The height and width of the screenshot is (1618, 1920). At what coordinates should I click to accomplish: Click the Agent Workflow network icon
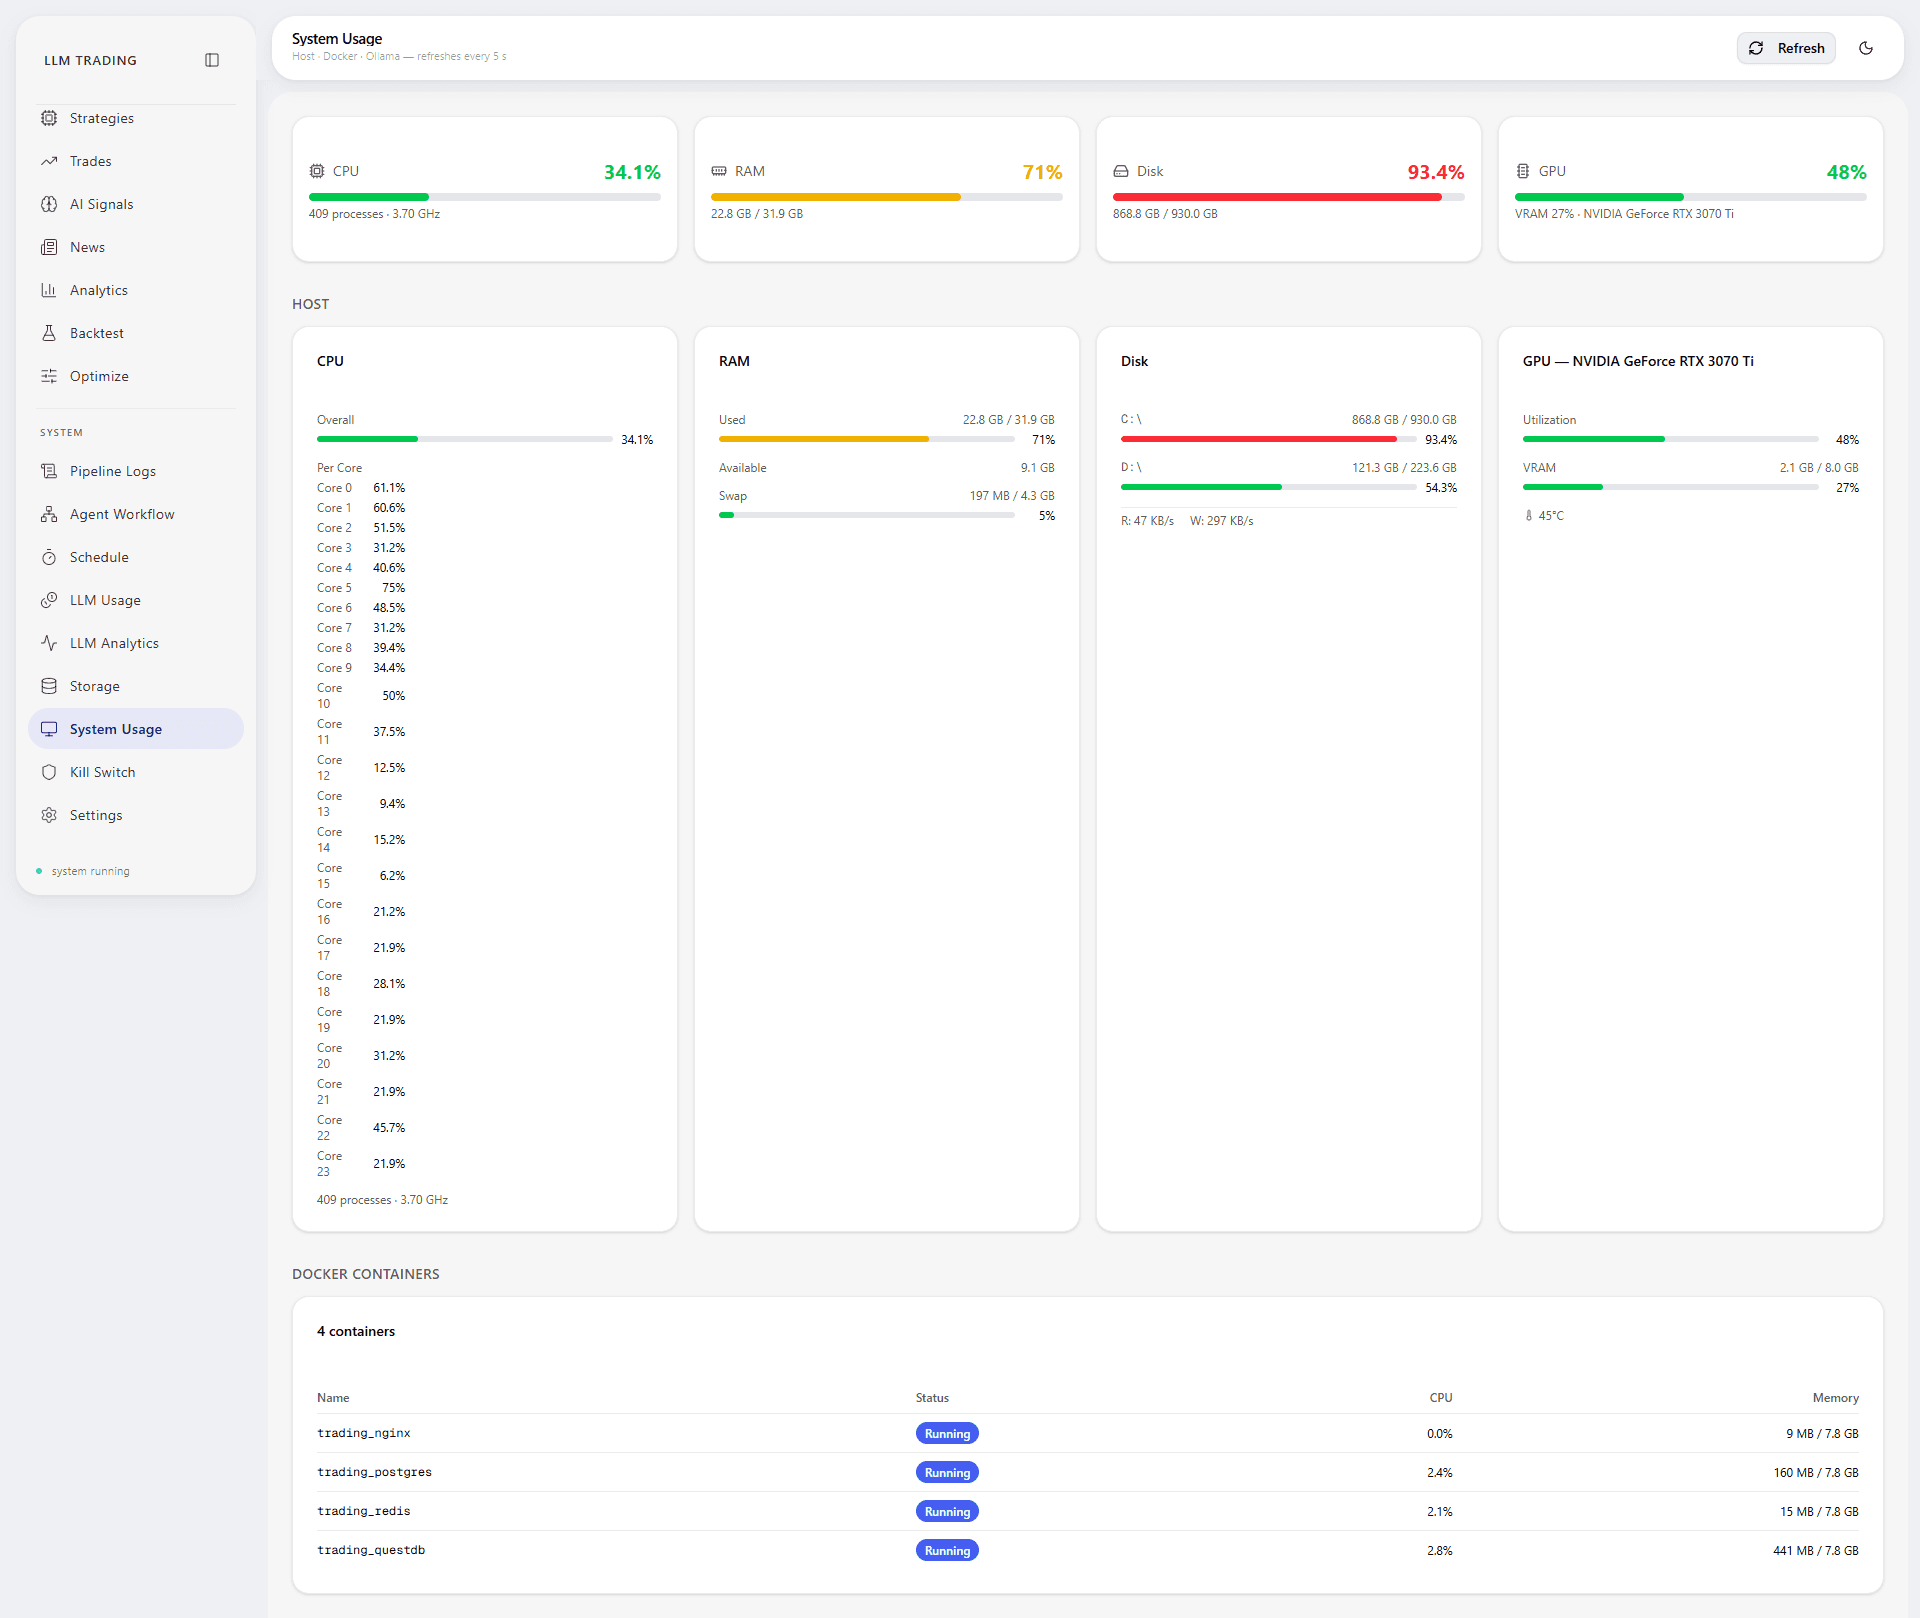[x=49, y=514]
